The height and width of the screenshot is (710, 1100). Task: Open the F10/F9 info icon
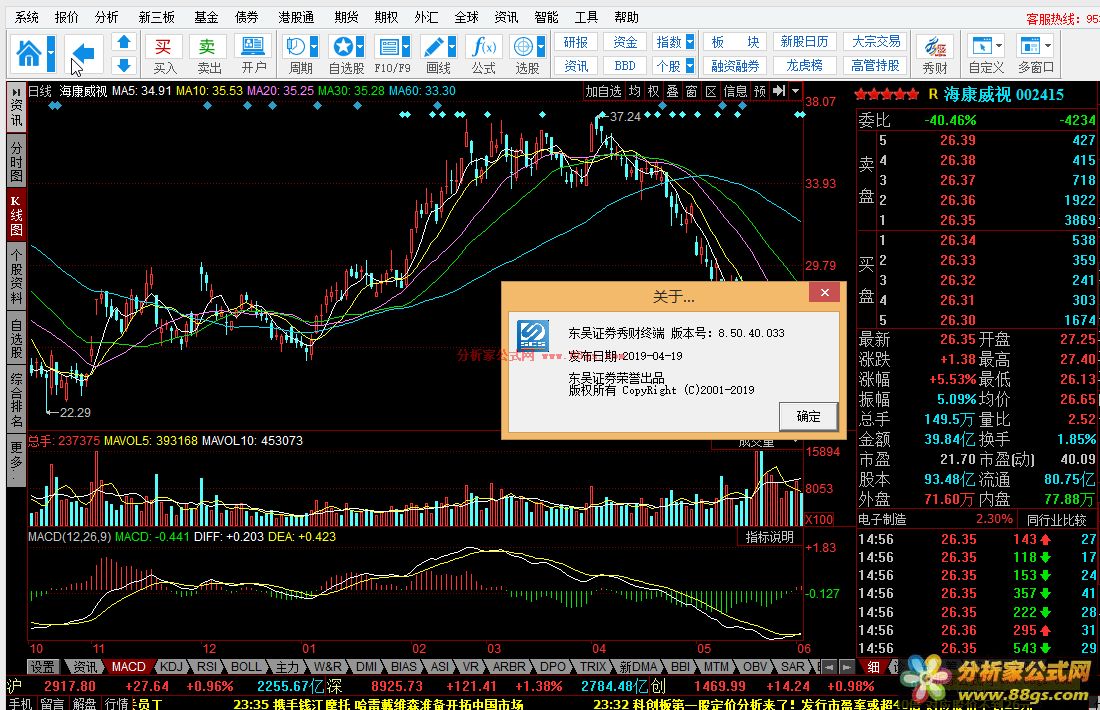tap(388, 47)
